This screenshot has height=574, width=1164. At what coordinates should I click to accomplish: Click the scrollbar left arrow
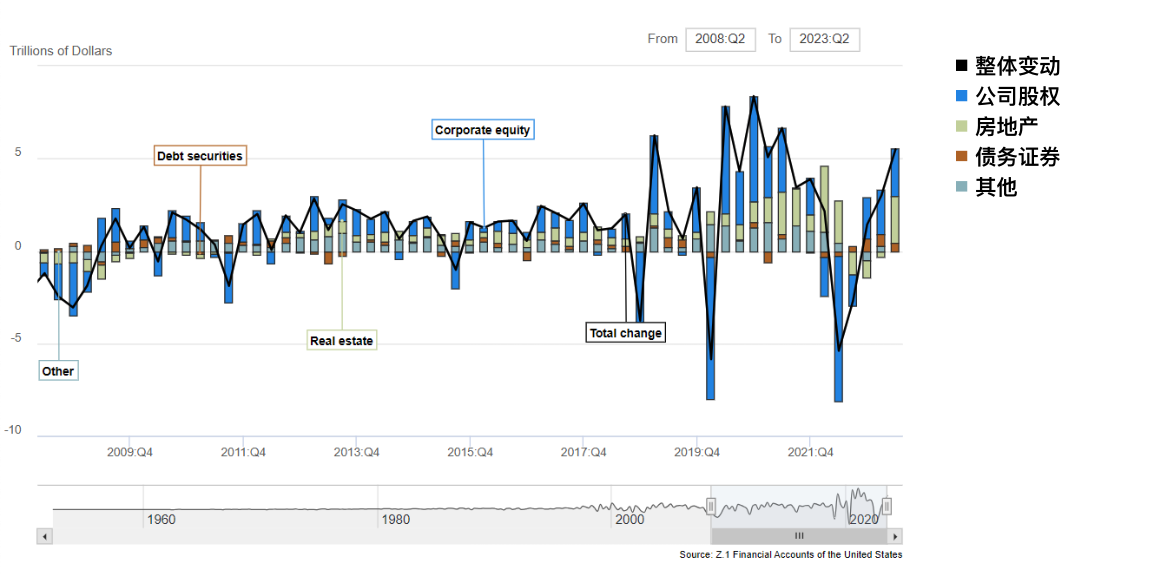click(44, 536)
